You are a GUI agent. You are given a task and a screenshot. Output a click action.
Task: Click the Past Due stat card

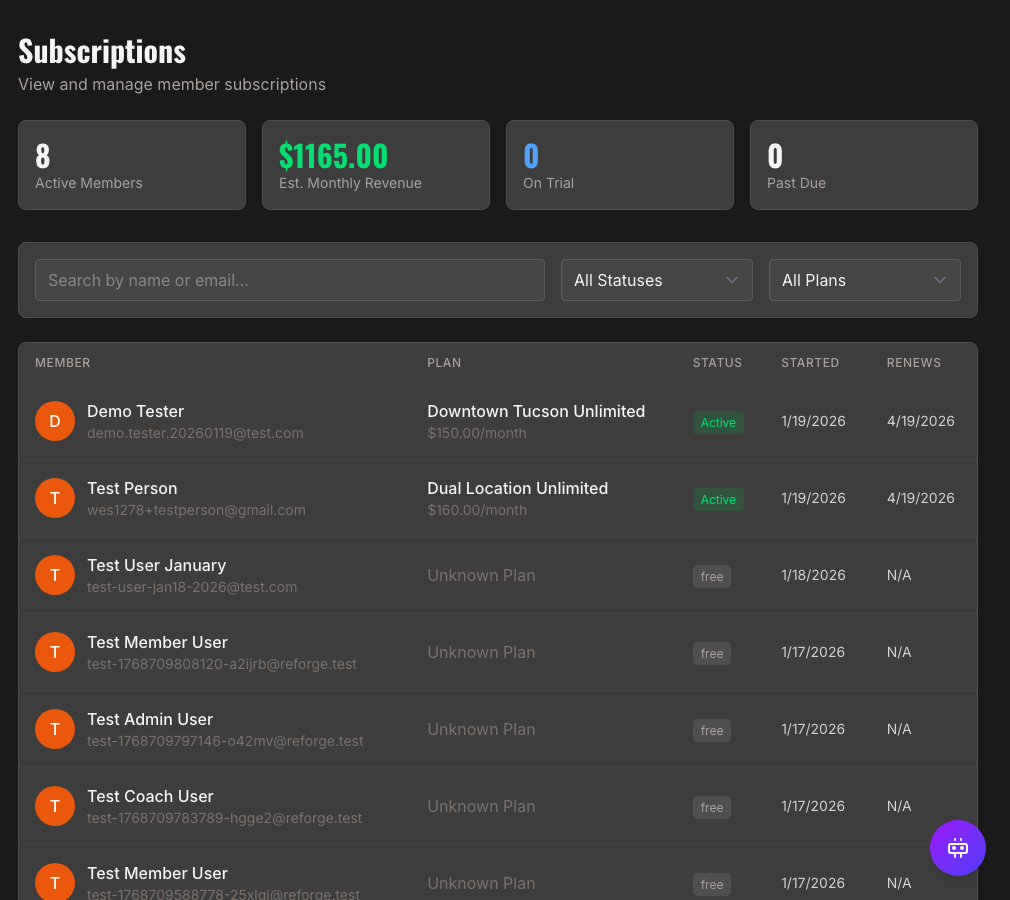(x=864, y=165)
